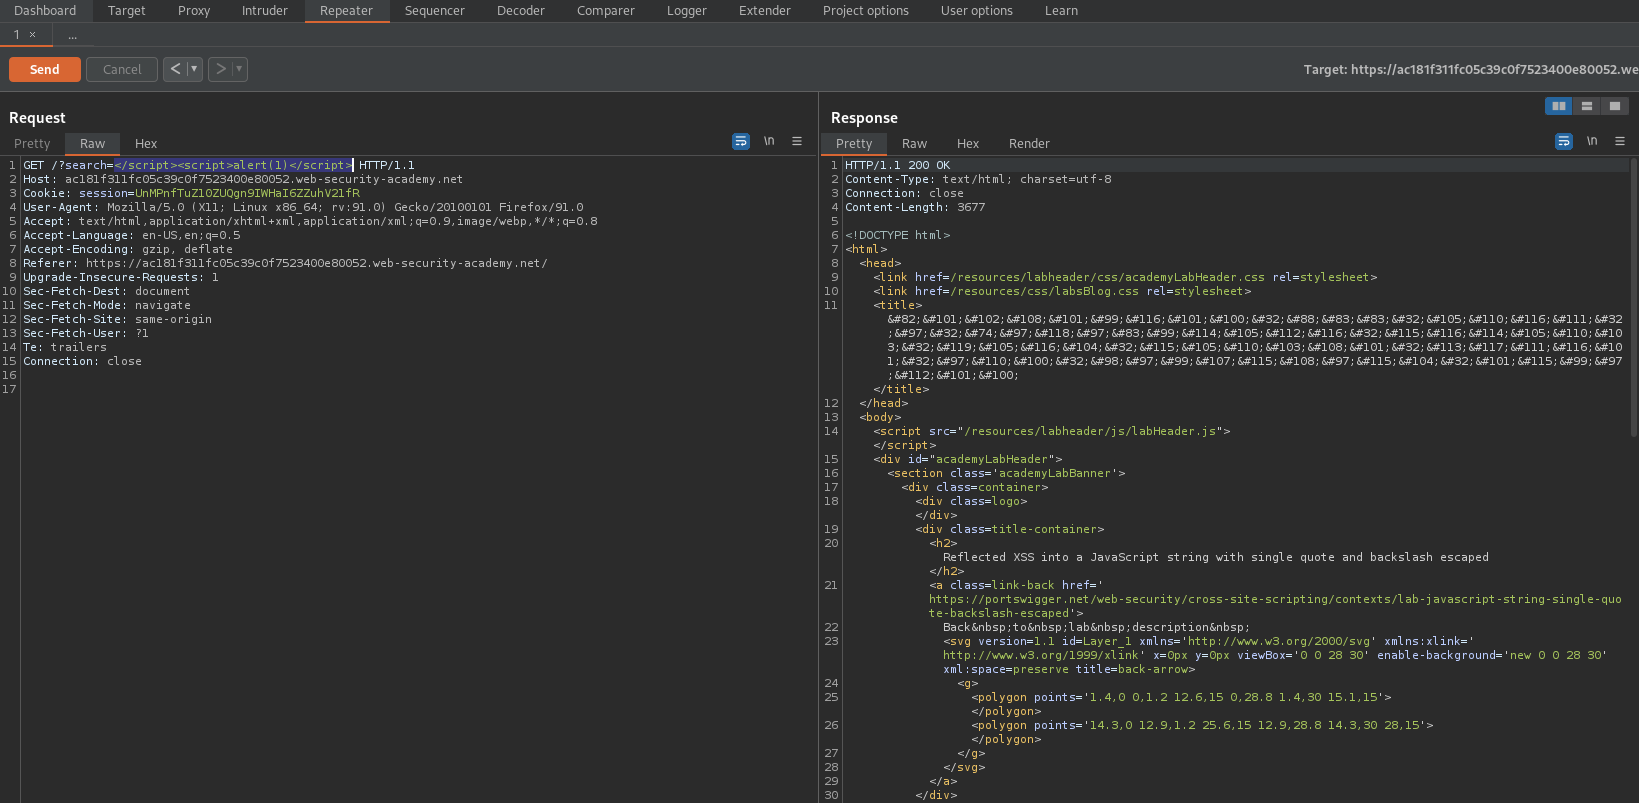Switch to Logger tab
1639x803 pixels.
point(687,11)
